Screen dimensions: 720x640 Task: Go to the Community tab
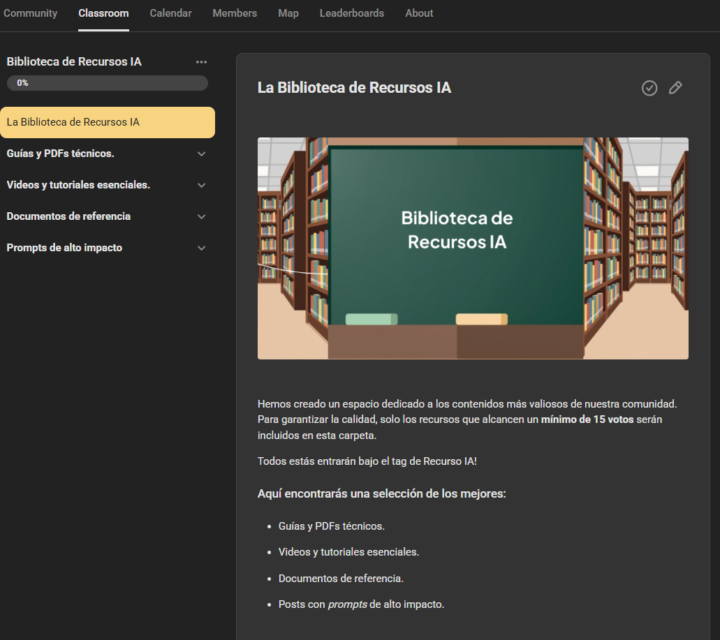pos(30,13)
